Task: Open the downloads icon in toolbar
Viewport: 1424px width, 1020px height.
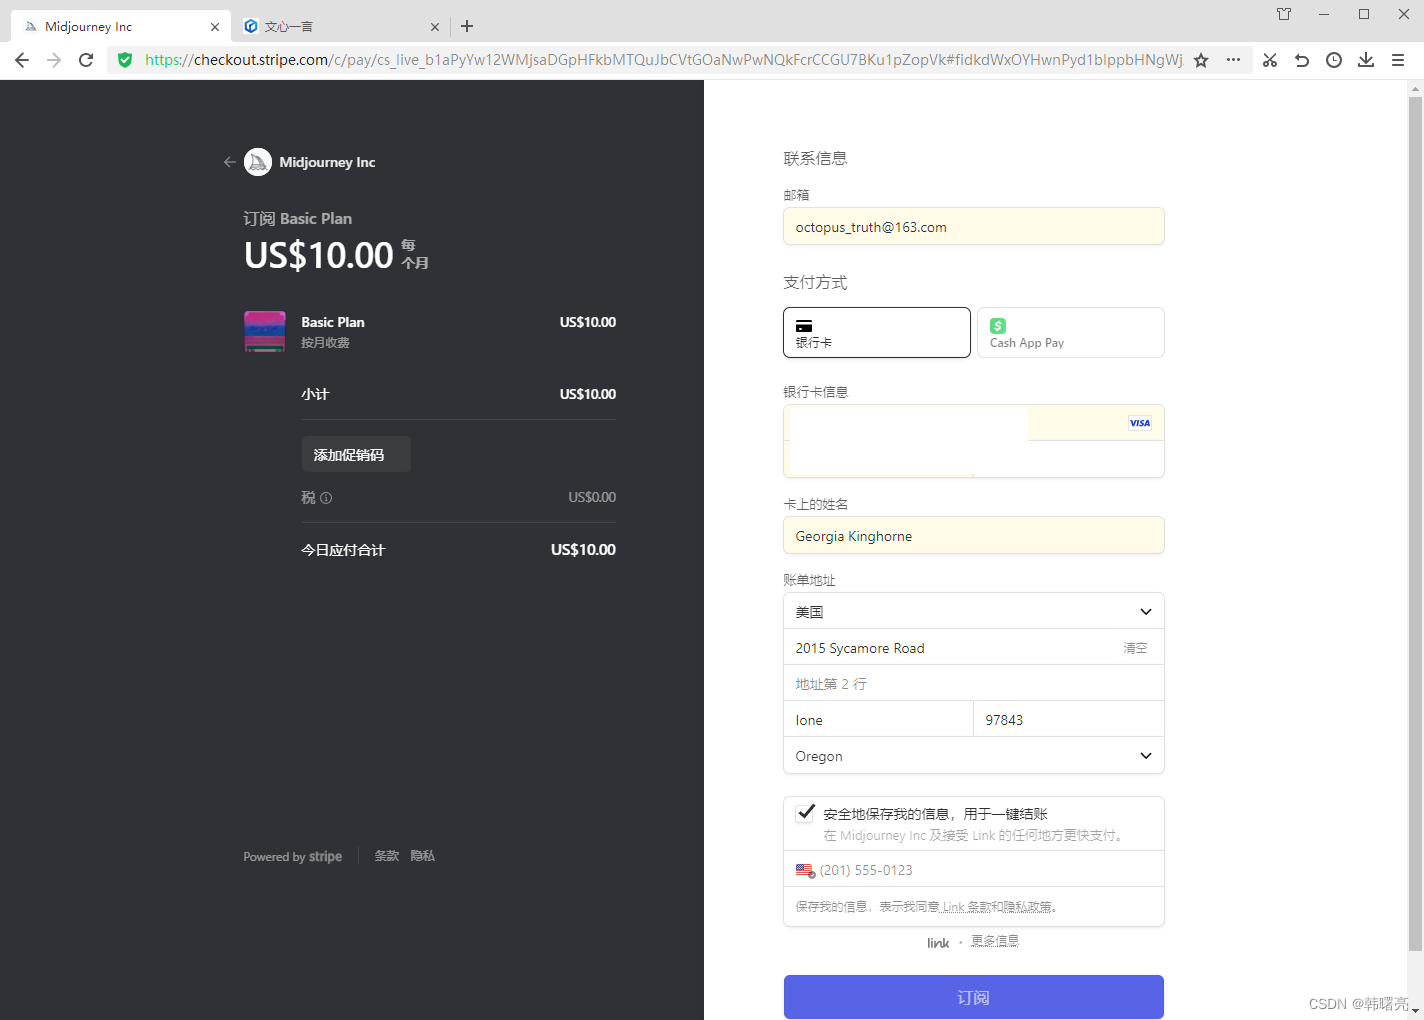Action: click(x=1366, y=60)
